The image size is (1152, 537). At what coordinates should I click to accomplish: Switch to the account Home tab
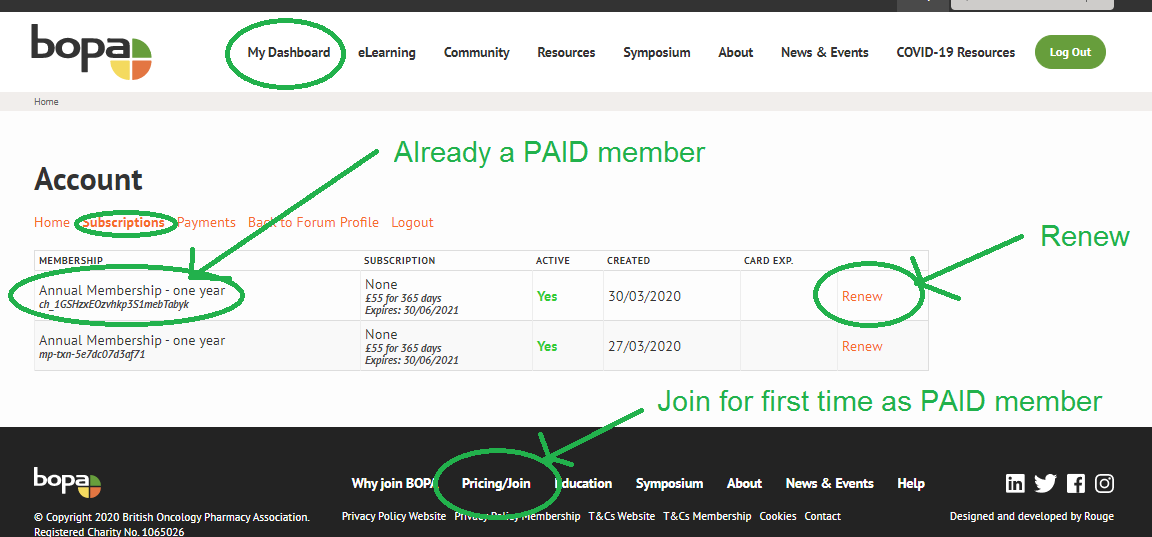point(51,222)
